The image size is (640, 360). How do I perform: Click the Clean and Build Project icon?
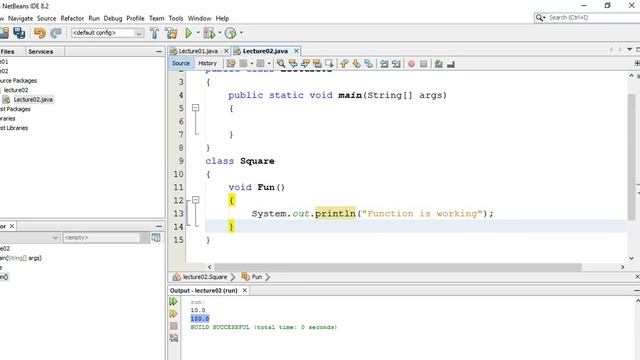coord(171,33)
